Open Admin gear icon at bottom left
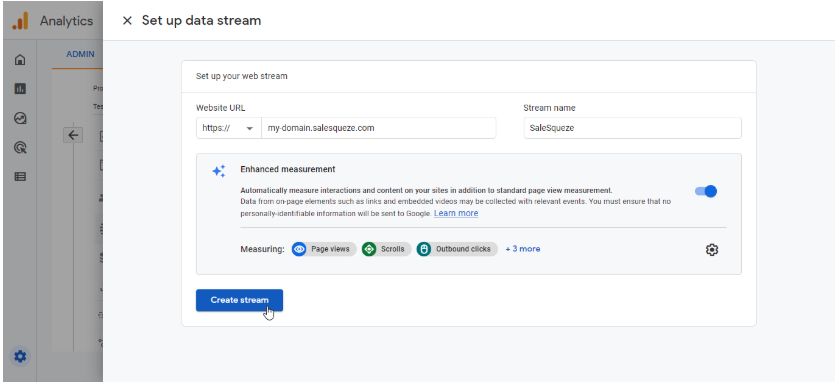Viewport: 839px width, 384px height. click(20, 356)
